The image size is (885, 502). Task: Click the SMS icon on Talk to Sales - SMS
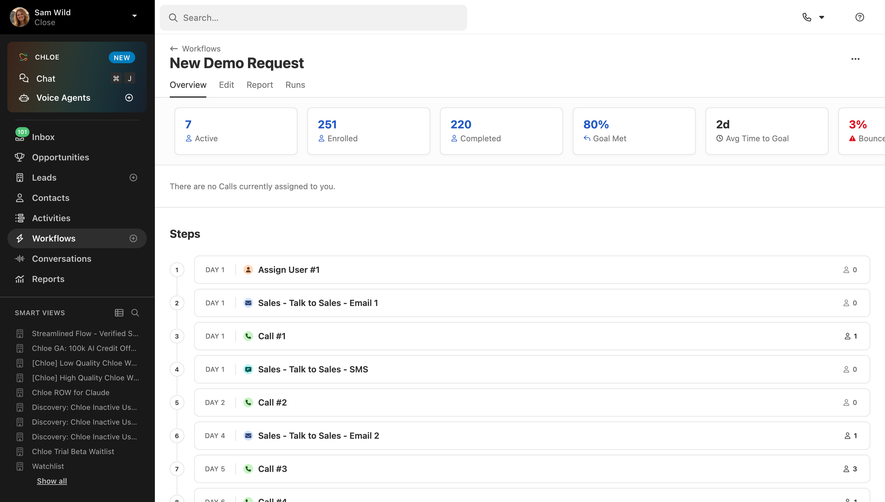pyautogui.click(x=248, y=369)
